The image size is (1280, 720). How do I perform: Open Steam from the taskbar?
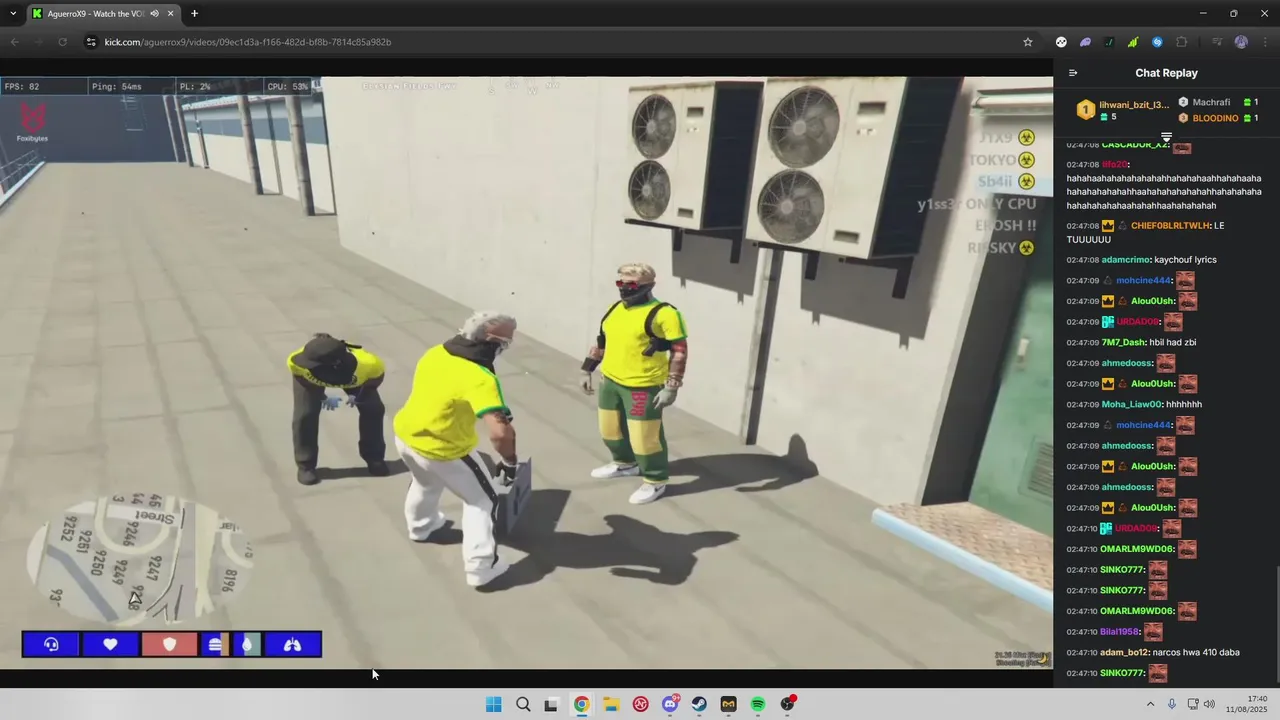[699, 704]
